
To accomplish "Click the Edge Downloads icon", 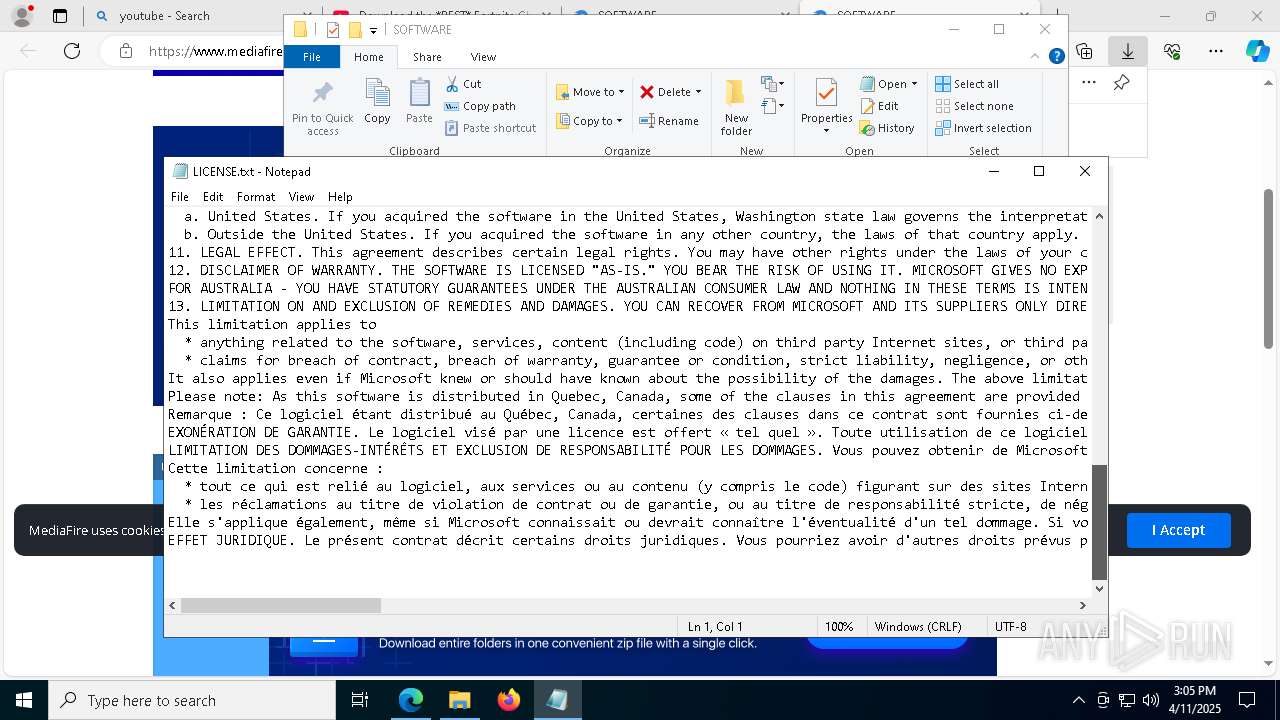I will tap(1127, 51).
